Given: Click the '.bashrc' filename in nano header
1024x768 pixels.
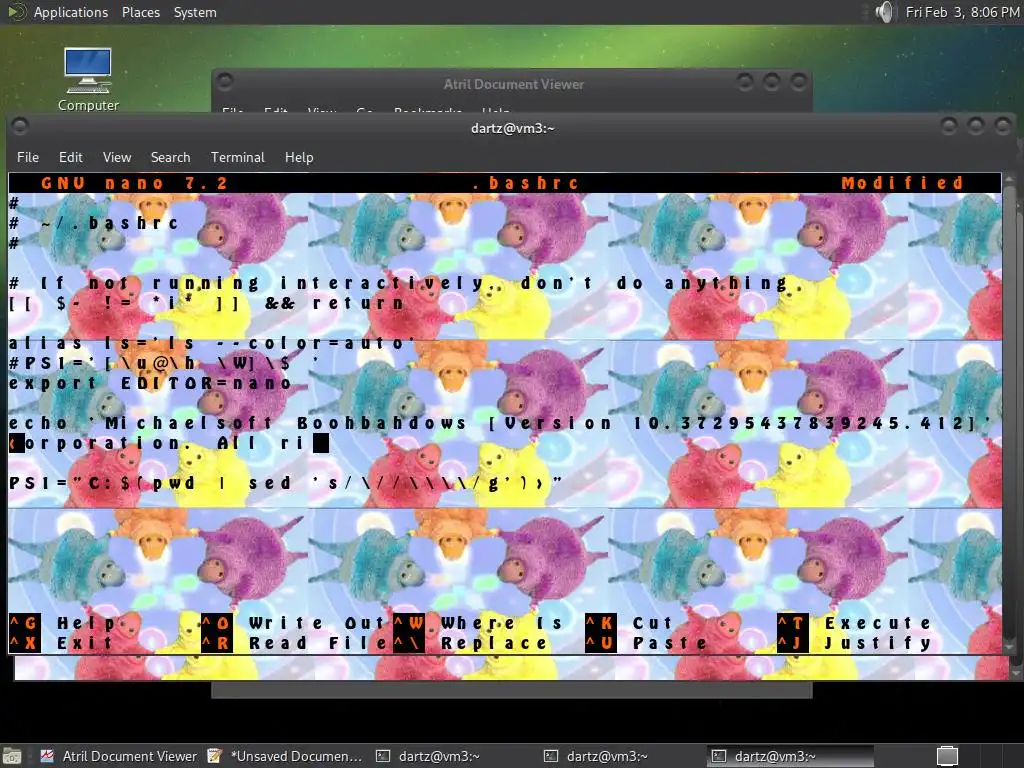Looking at the screenshot, I should (x=526, y=183).
